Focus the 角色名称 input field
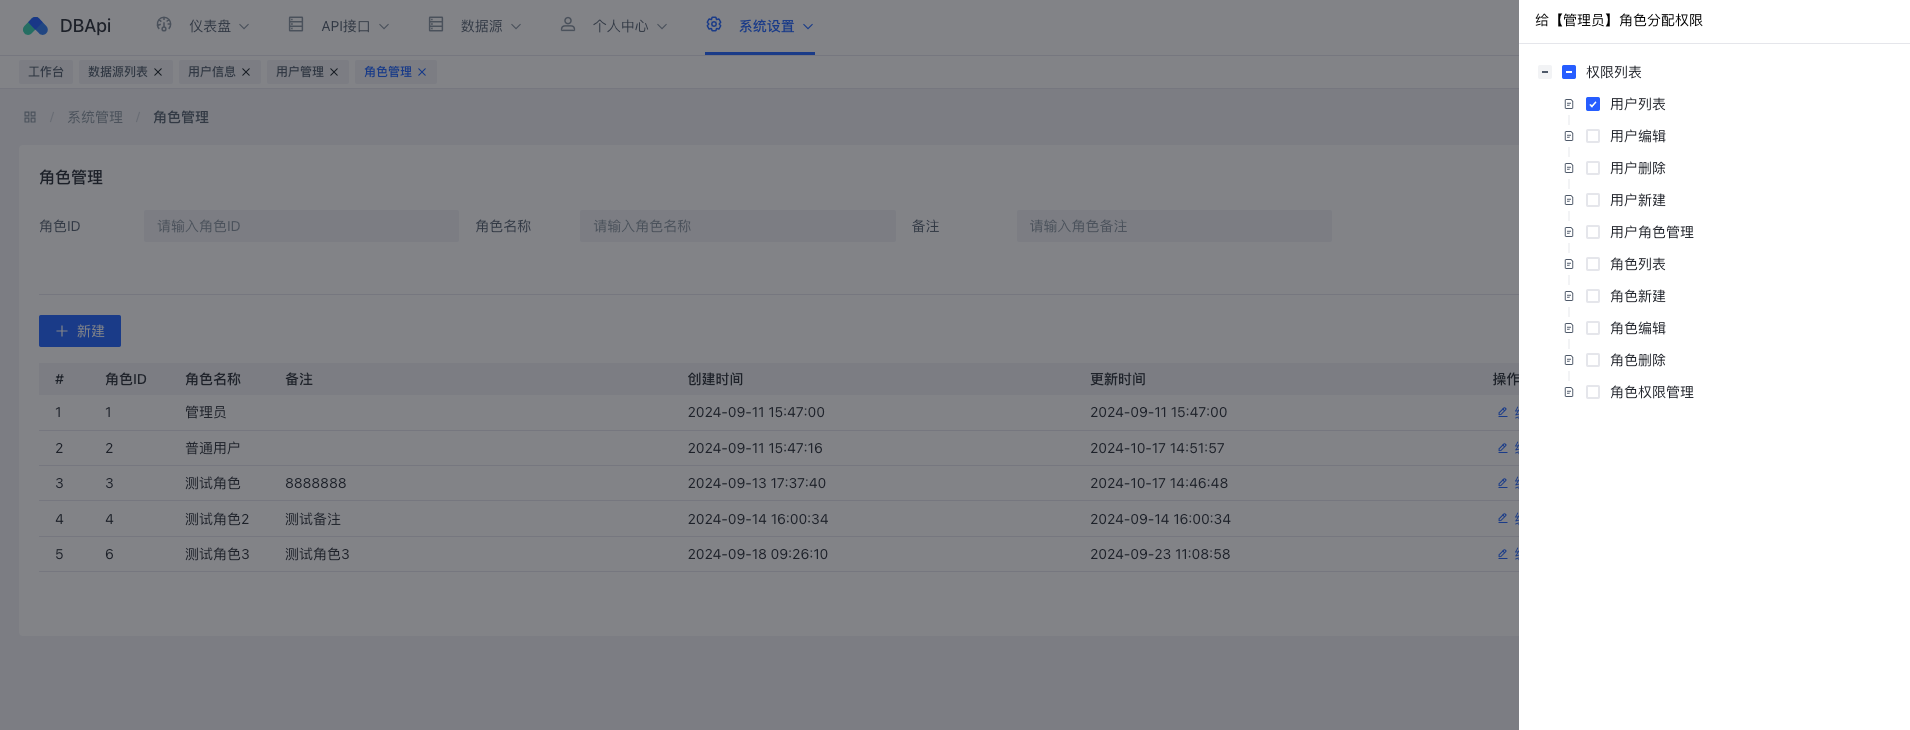This screenshot has width=1910, height=730. (738, 226)
